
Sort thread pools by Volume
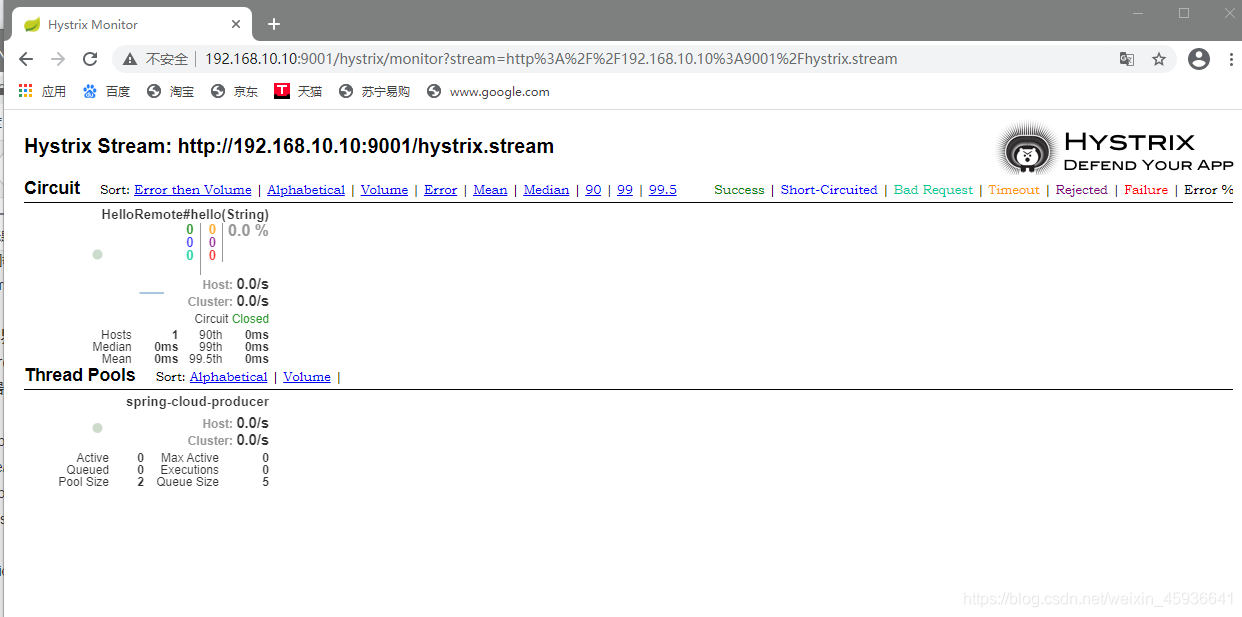[307, 376]
